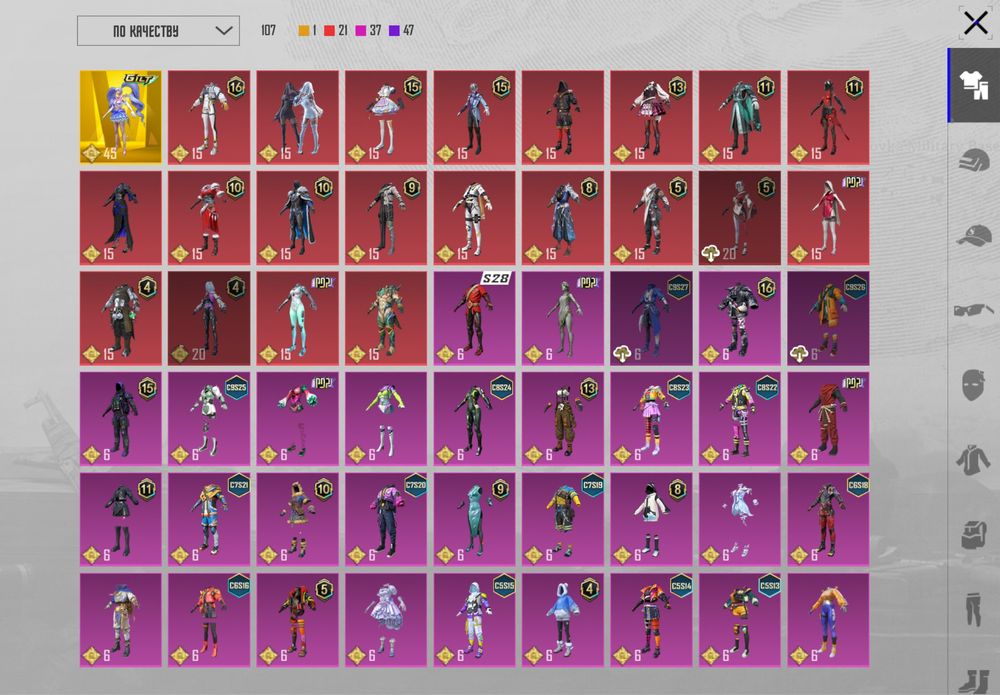1000x695 pixels.
Task: Select the red outfit with level 8 badge
Action: click(x=562, y=218)
